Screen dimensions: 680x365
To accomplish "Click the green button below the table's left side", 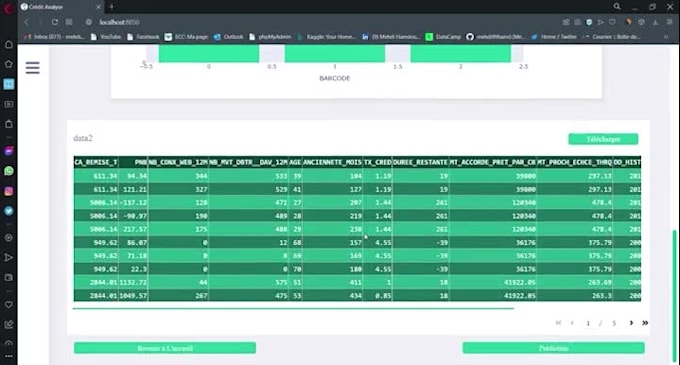I will point(165,348).
